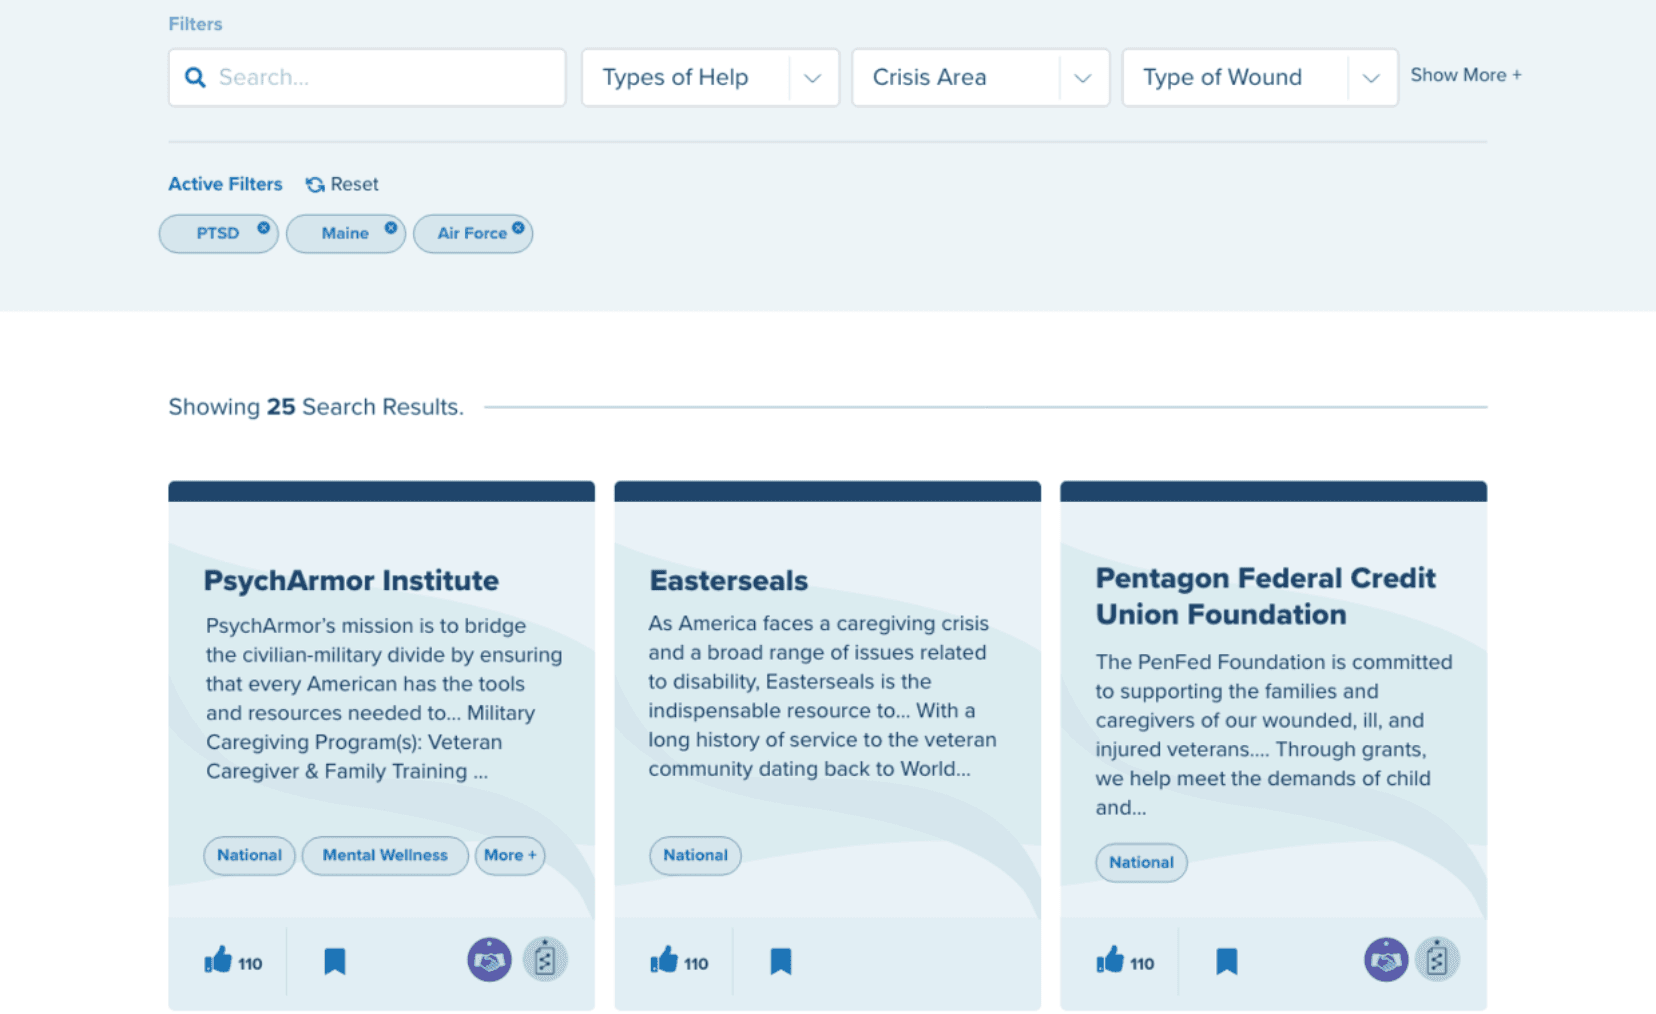Click the Easterseals description text
The height and width of the screenshot is (1014, 1656).
(822, 696)
